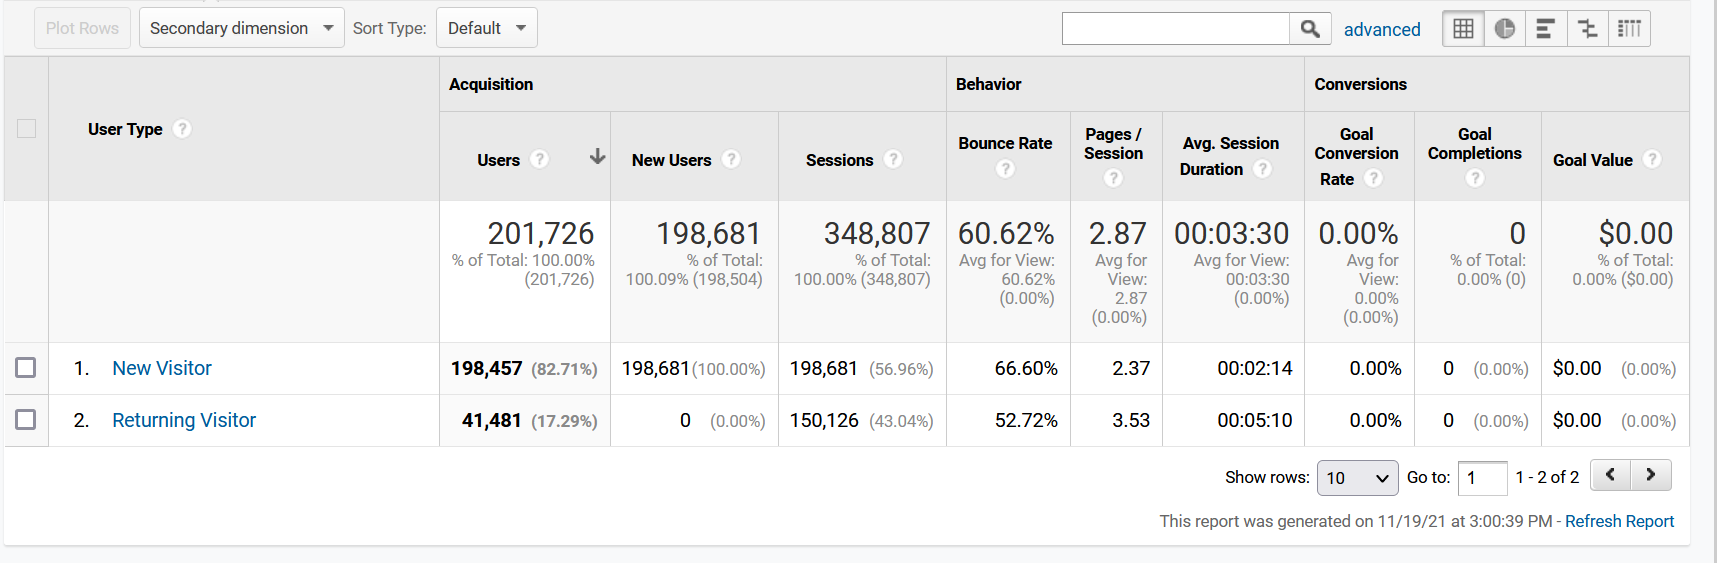Switch to the Pivot table view icon
The height and width of the screenshot is (563, 1717).
[x=1629, y=29]
